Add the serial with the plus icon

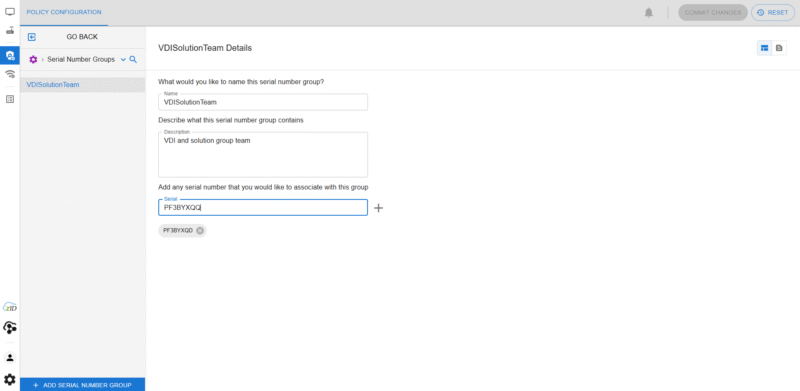(x=379, y=208)
